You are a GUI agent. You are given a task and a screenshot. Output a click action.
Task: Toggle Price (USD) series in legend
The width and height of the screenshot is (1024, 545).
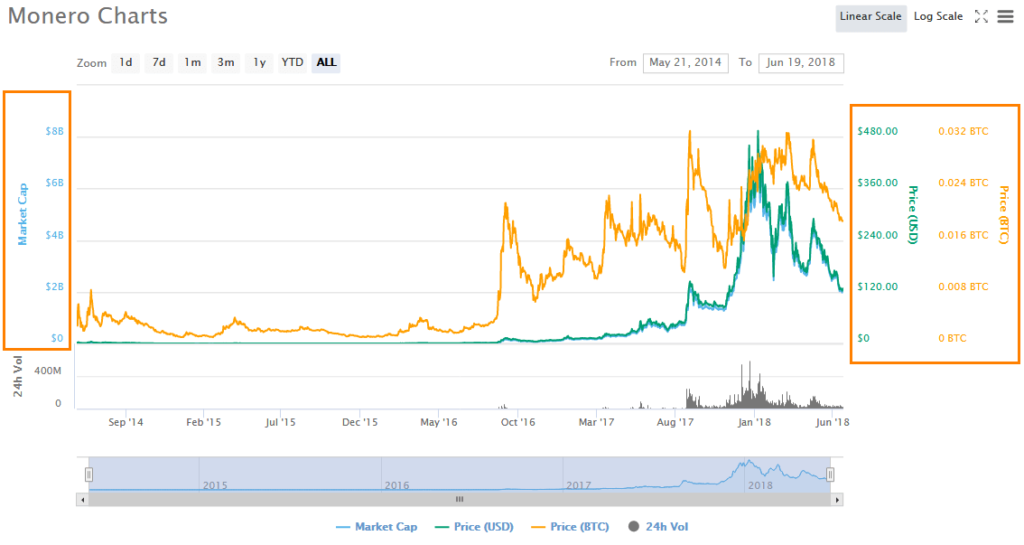[x=474, y=527]
